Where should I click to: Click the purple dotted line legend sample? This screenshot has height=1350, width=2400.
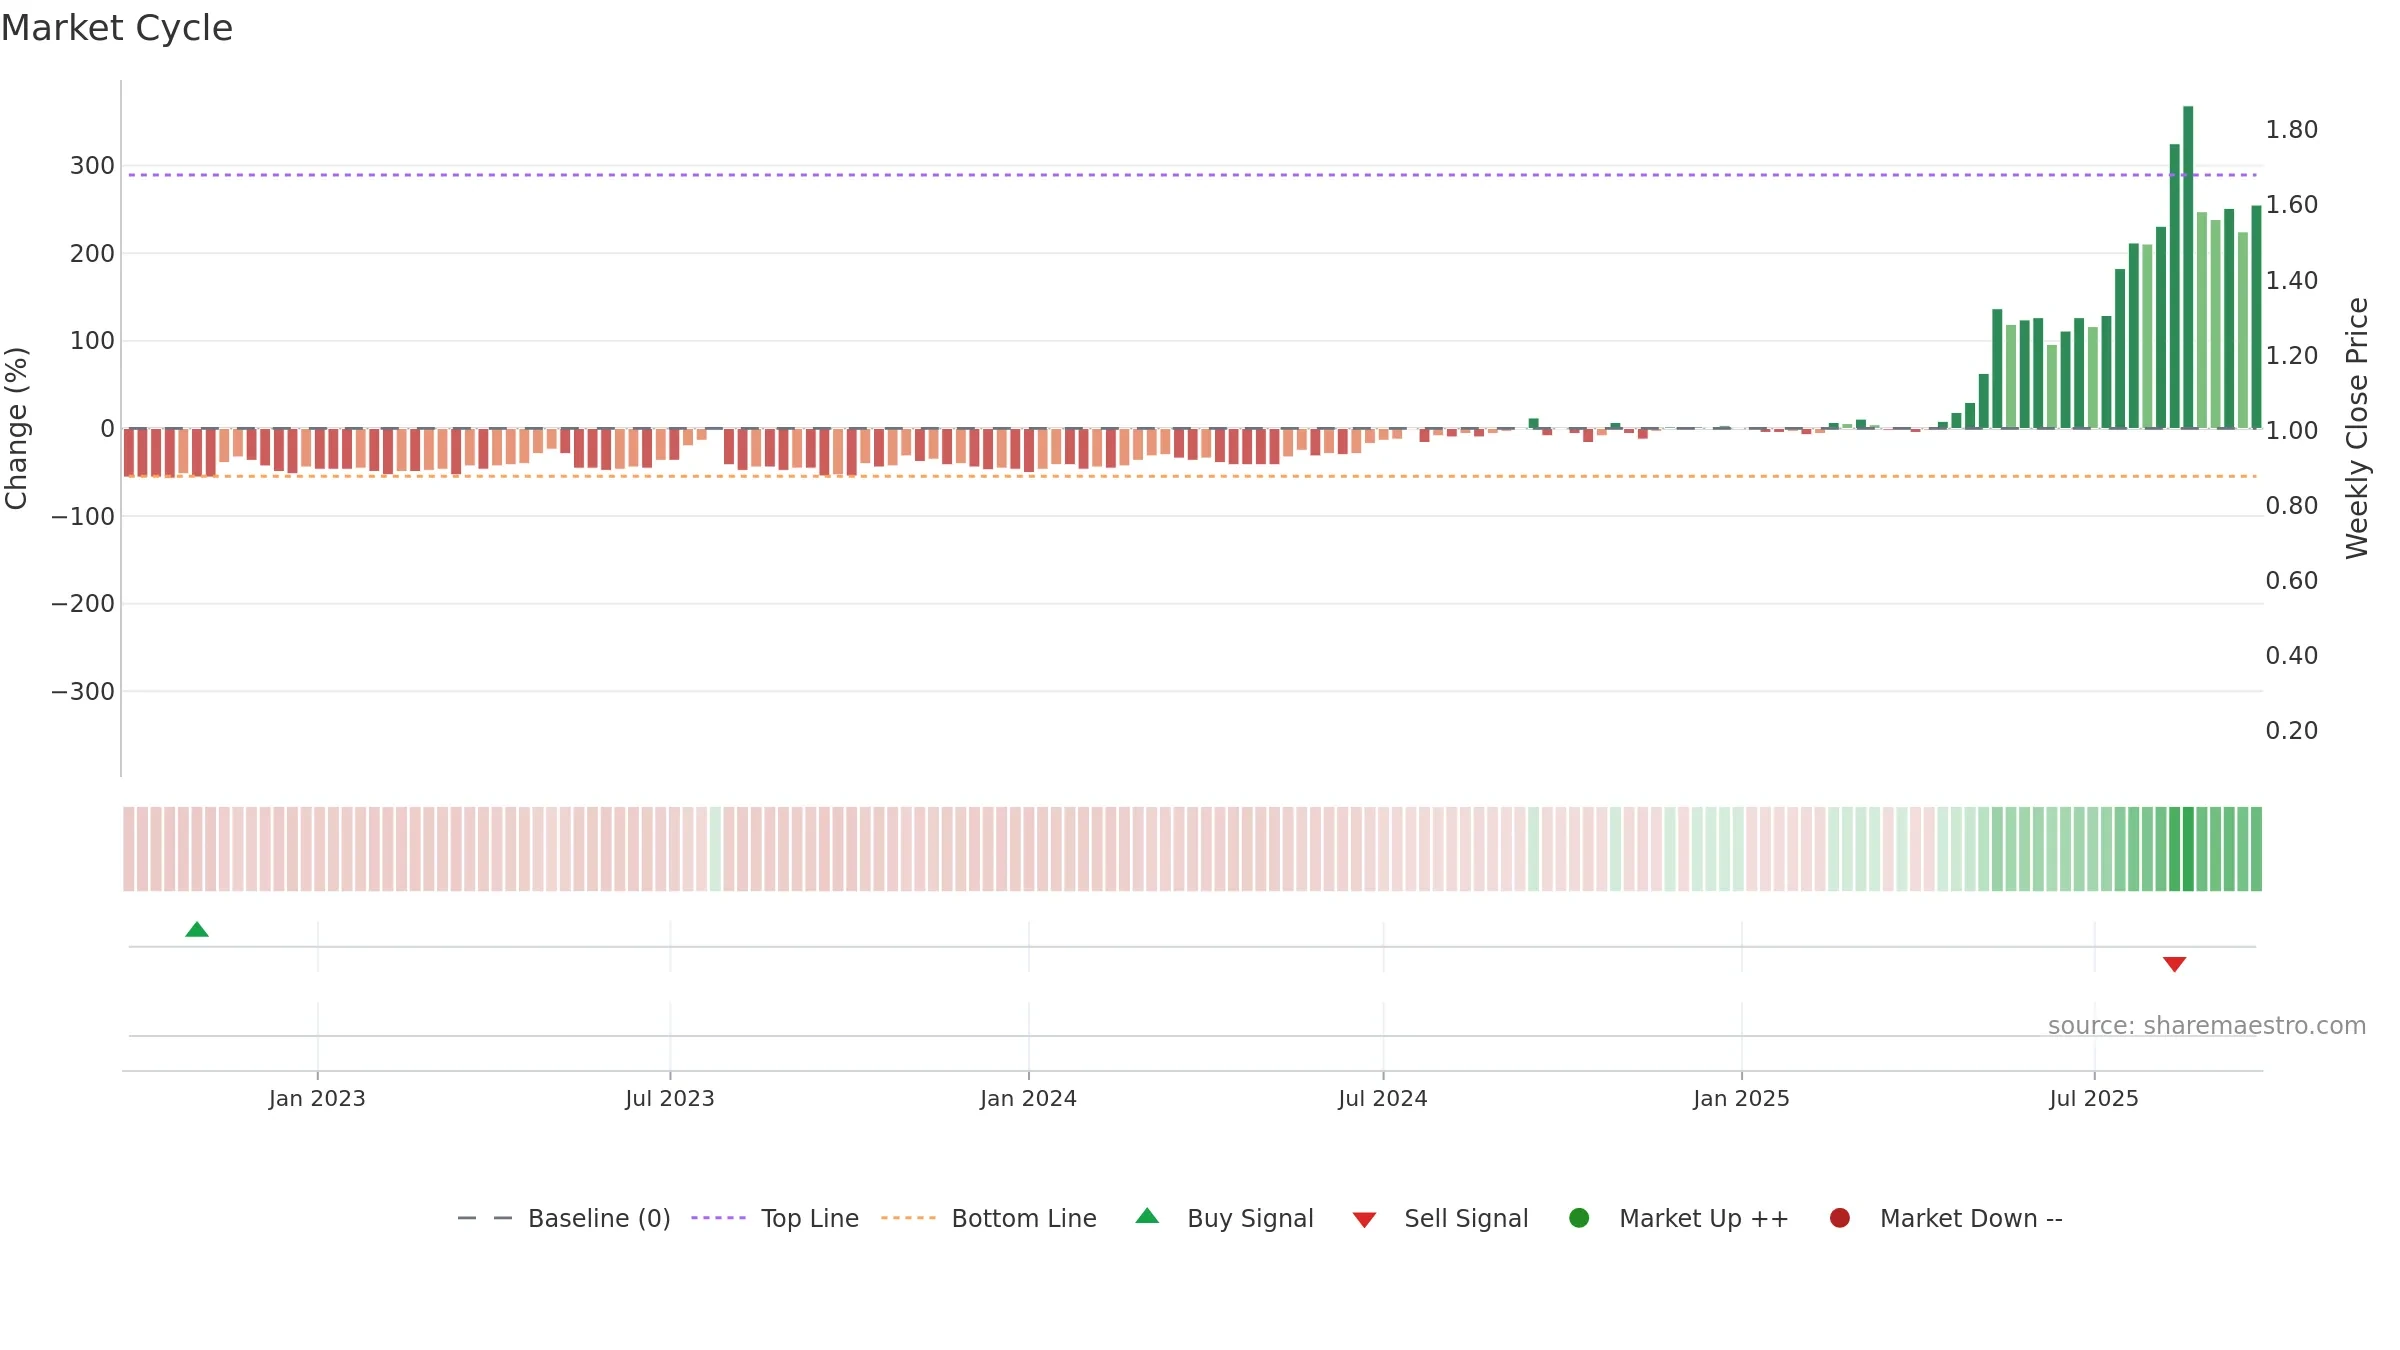tap(718, 1218)
